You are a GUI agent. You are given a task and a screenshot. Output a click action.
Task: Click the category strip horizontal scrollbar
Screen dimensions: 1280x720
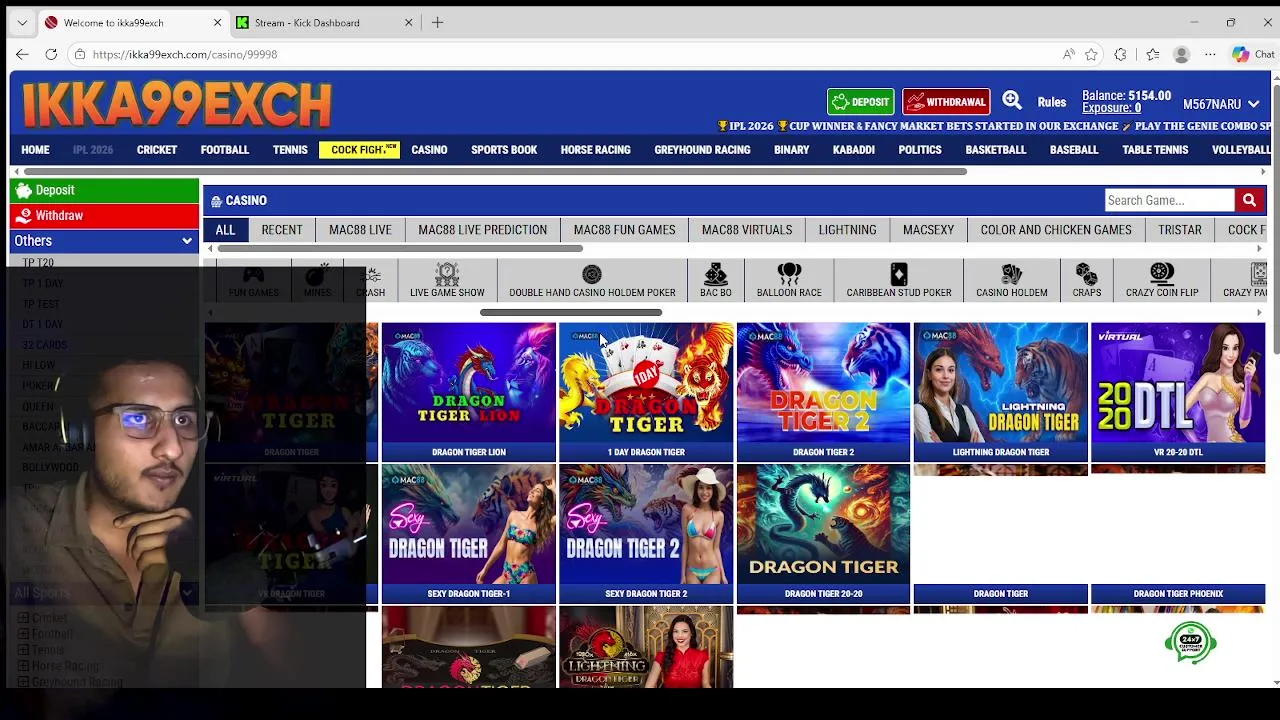pos(570,313)
